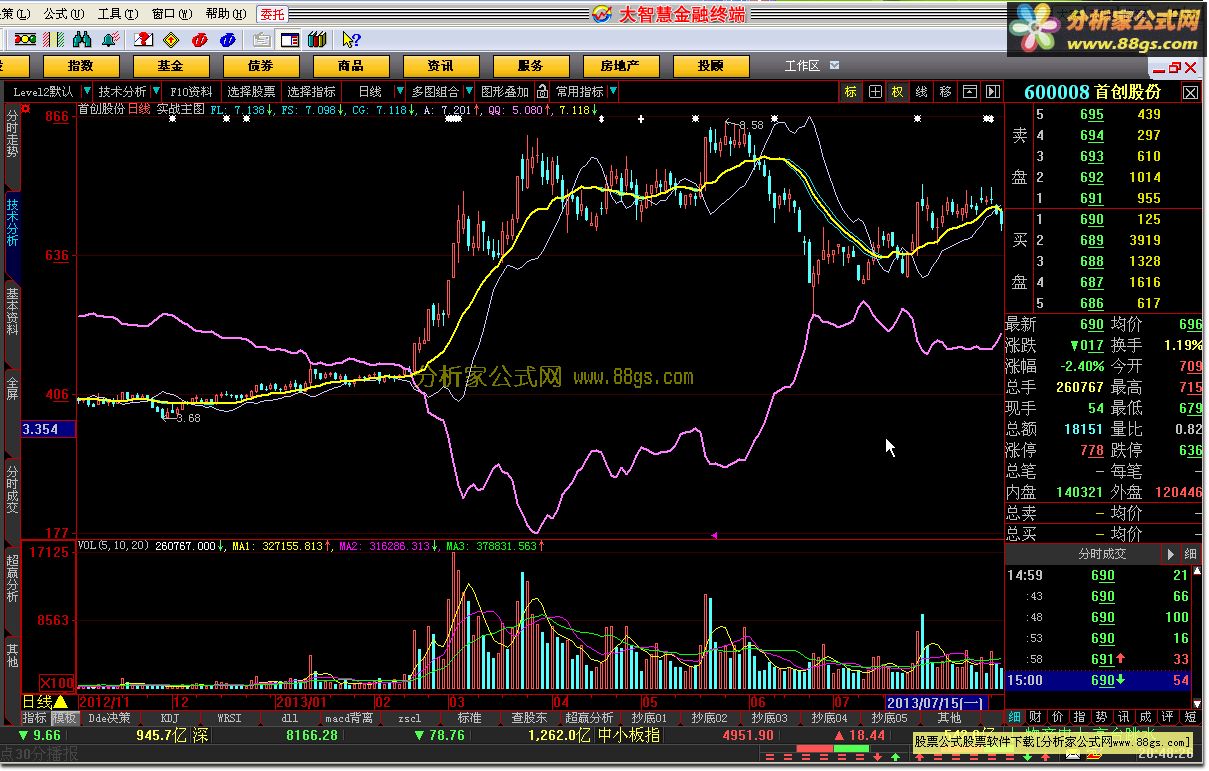Click the padlock icon beside 图形叠加
This screenshot has width=1209, height=771.
(542, 92)
